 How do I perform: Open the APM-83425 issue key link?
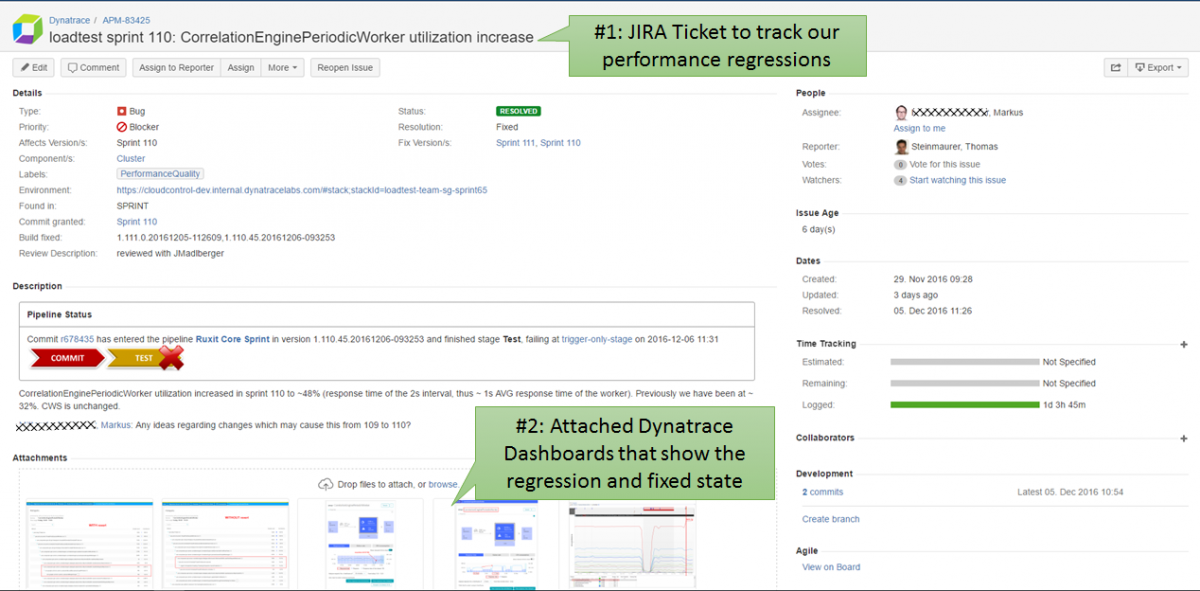126,20
